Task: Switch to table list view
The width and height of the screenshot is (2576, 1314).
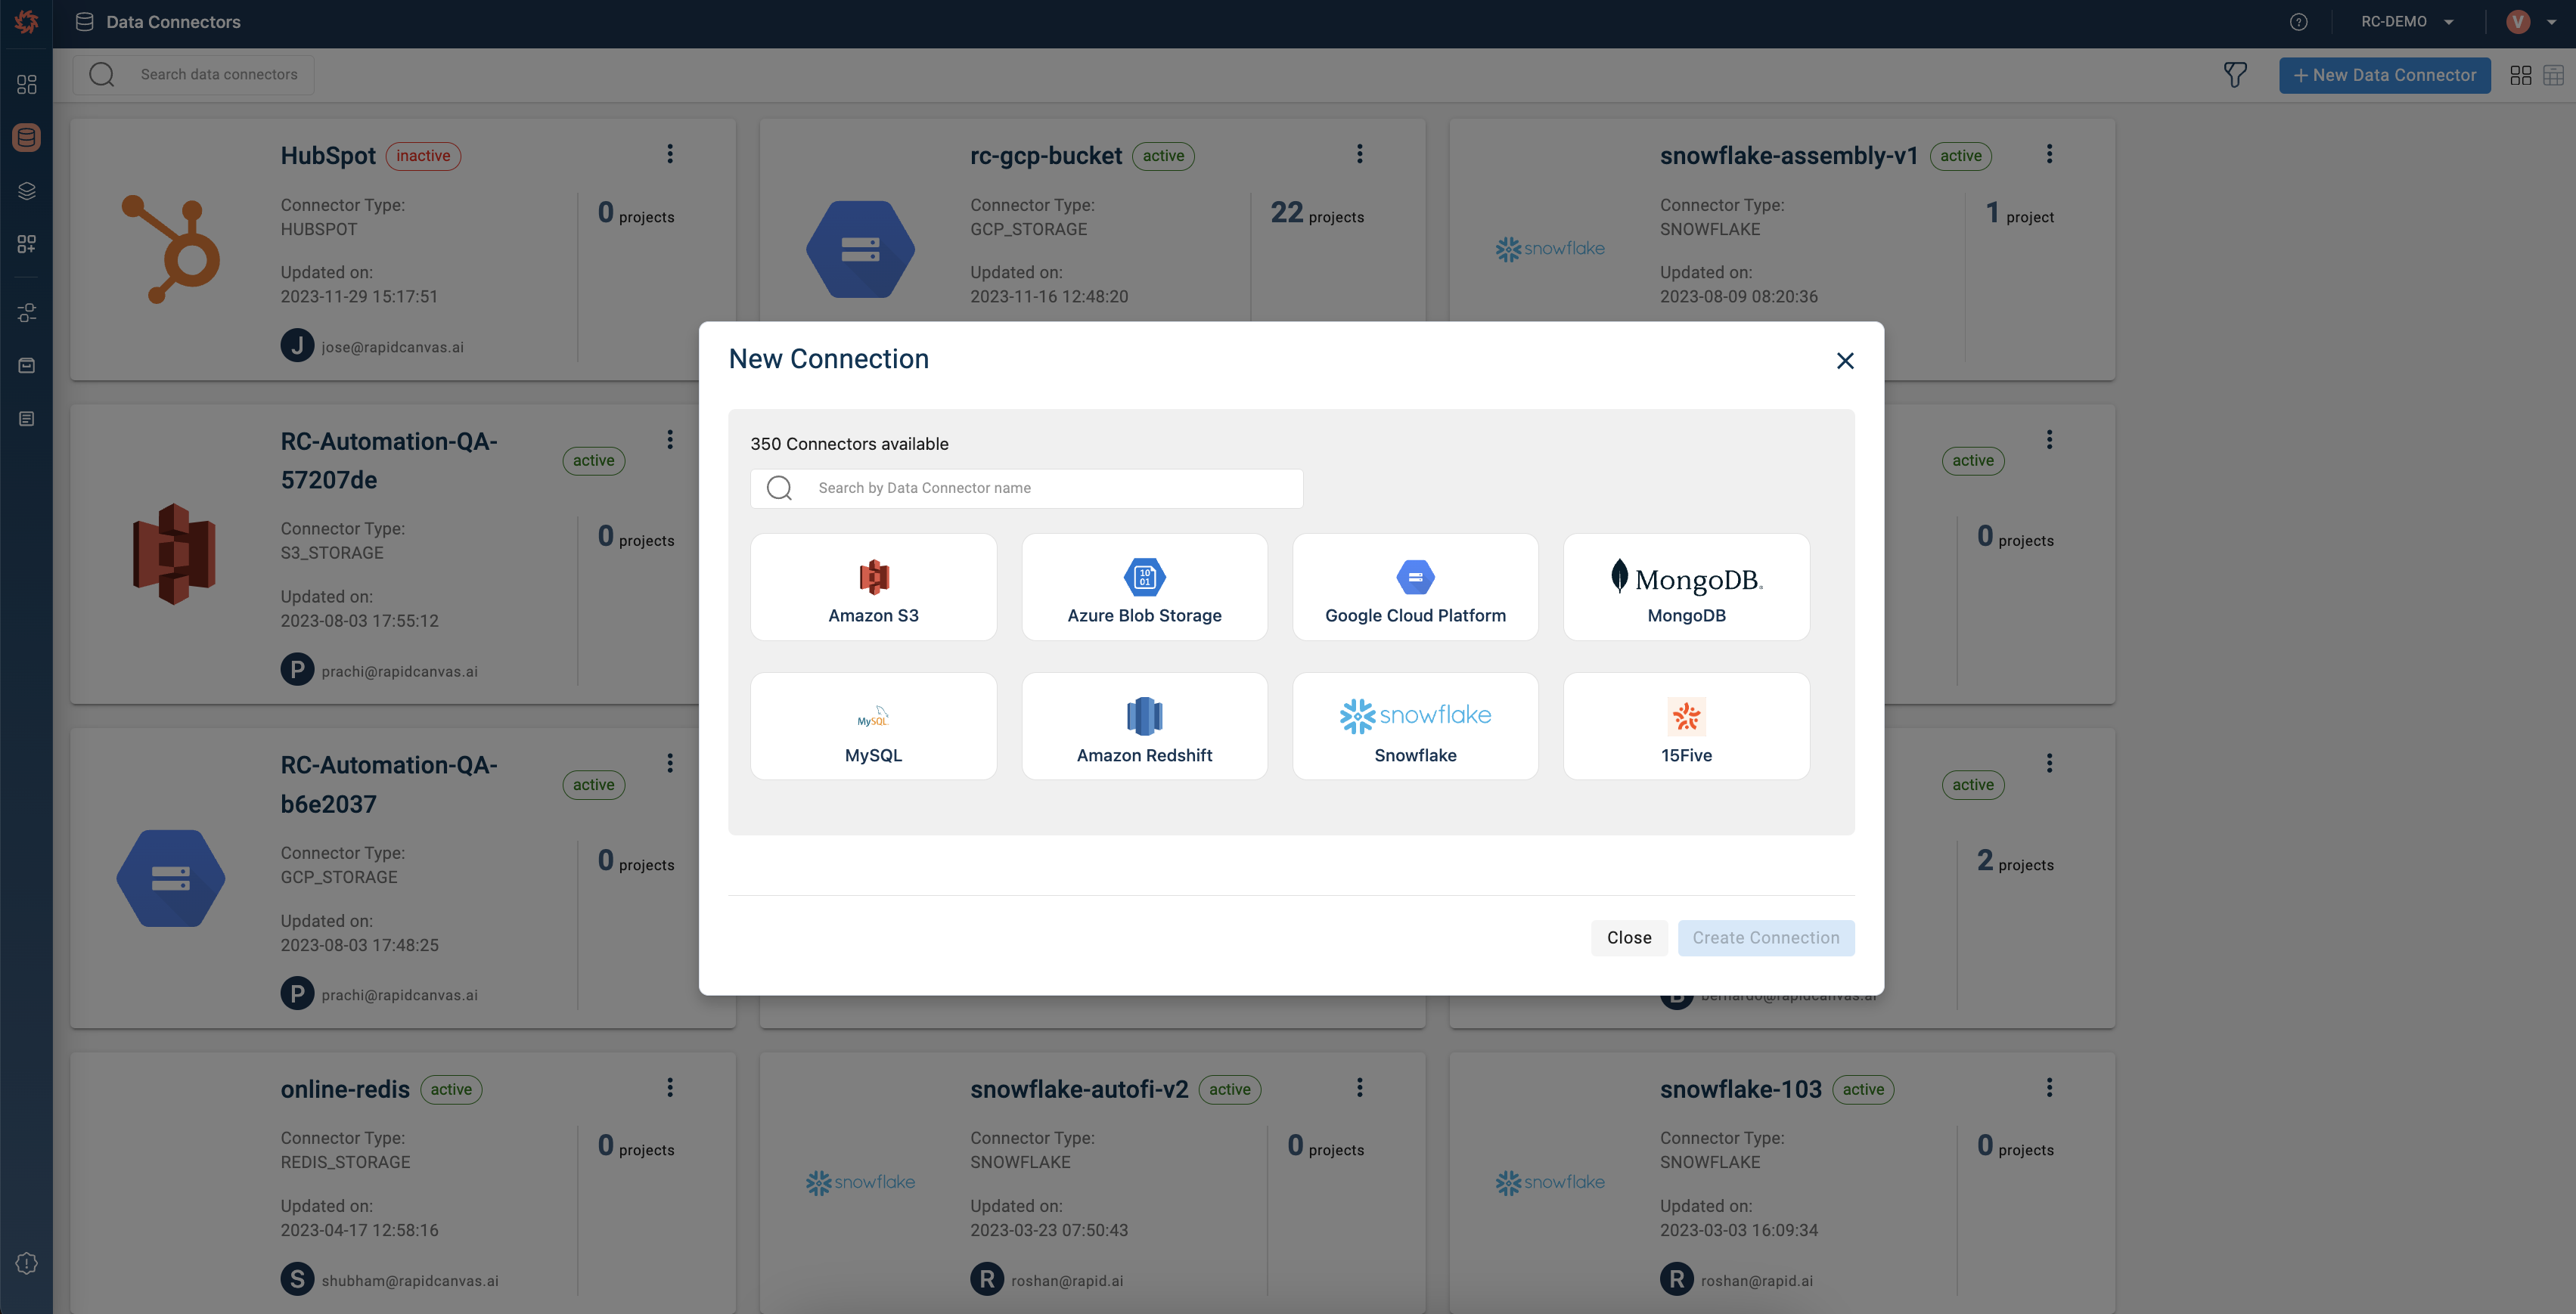Action: (2553, 75)
